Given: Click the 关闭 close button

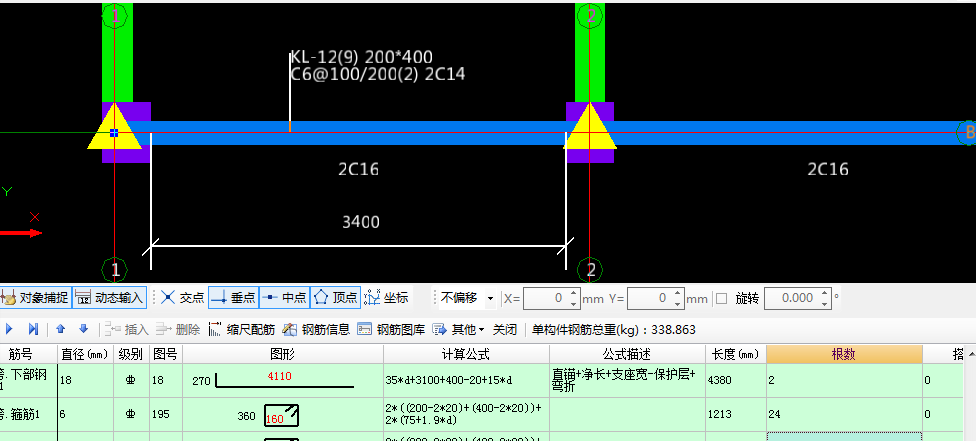Looking at the screenshot, I should click(505, 330).
